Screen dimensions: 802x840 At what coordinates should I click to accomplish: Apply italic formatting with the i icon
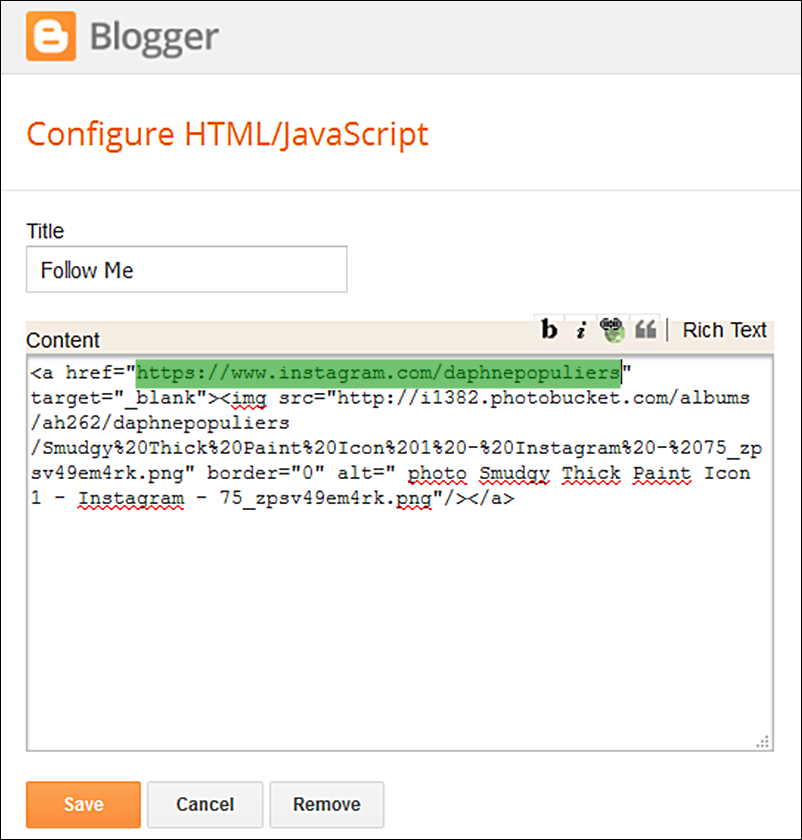[581, 329]
